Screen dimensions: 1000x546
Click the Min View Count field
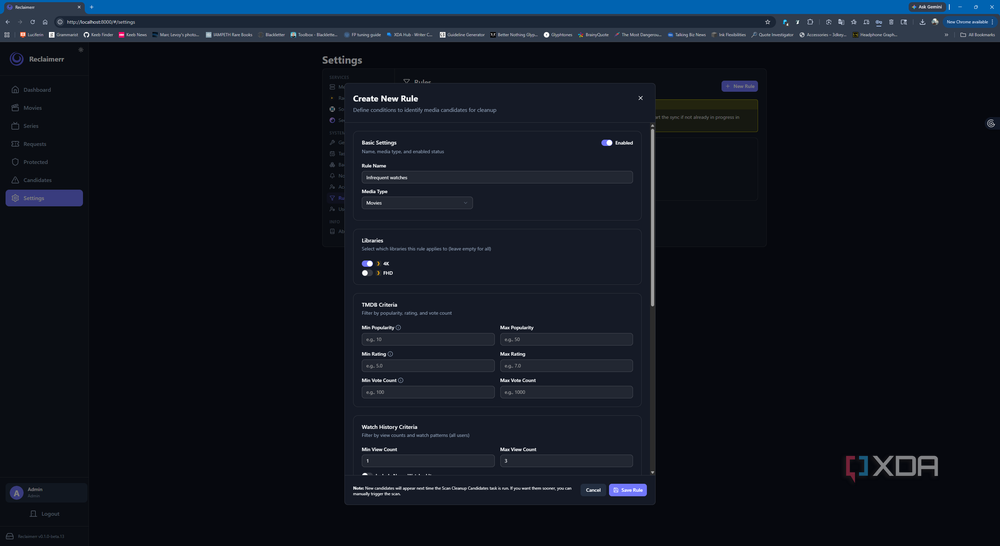428,461
